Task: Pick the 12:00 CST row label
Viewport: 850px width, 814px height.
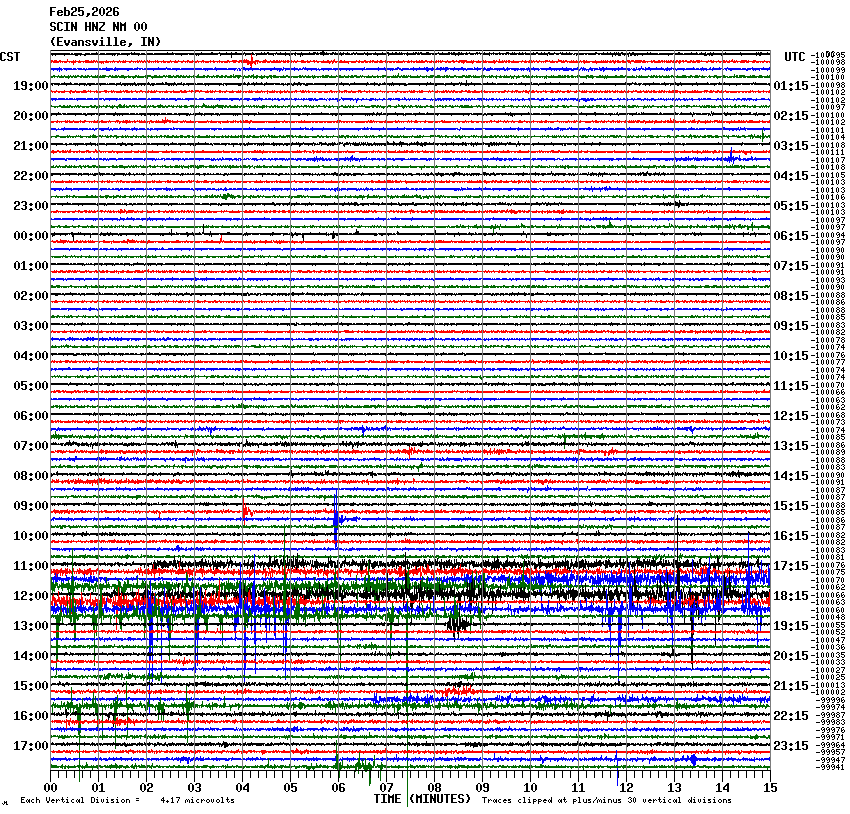Action: 31,596
